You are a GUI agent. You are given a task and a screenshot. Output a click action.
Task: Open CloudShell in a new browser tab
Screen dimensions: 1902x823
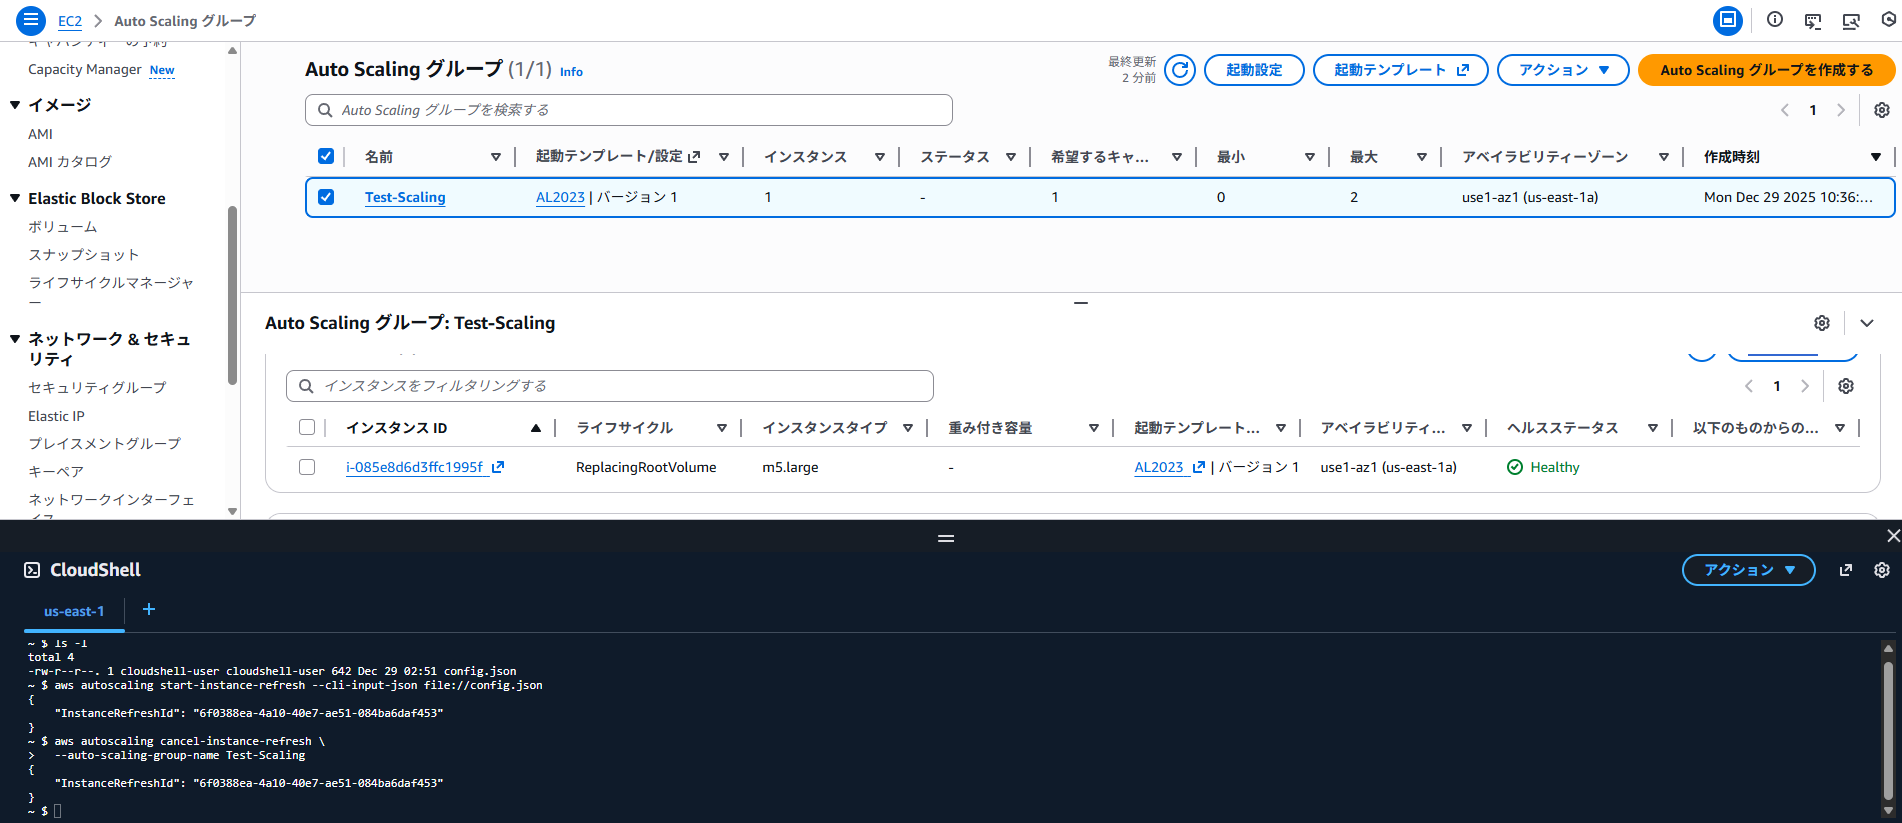(1846, 570)
